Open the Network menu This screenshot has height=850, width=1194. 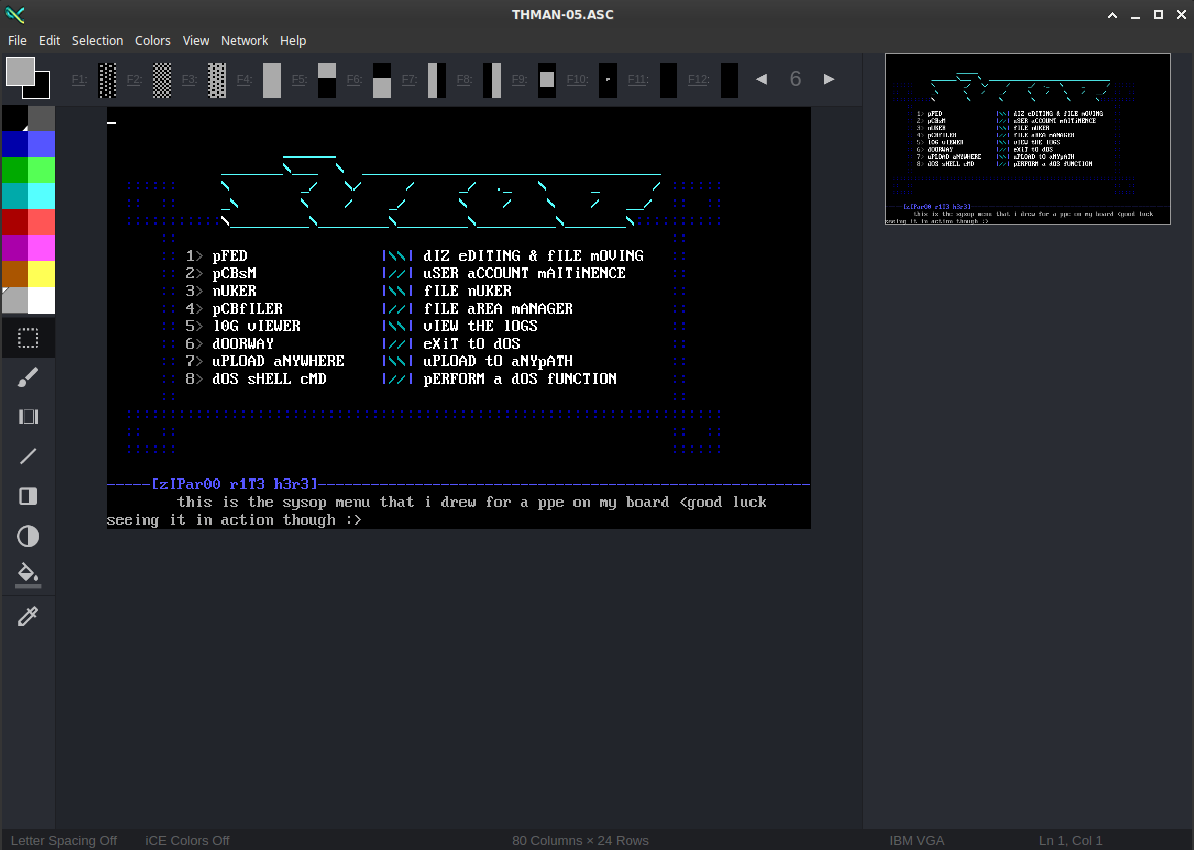pos(244,40)
